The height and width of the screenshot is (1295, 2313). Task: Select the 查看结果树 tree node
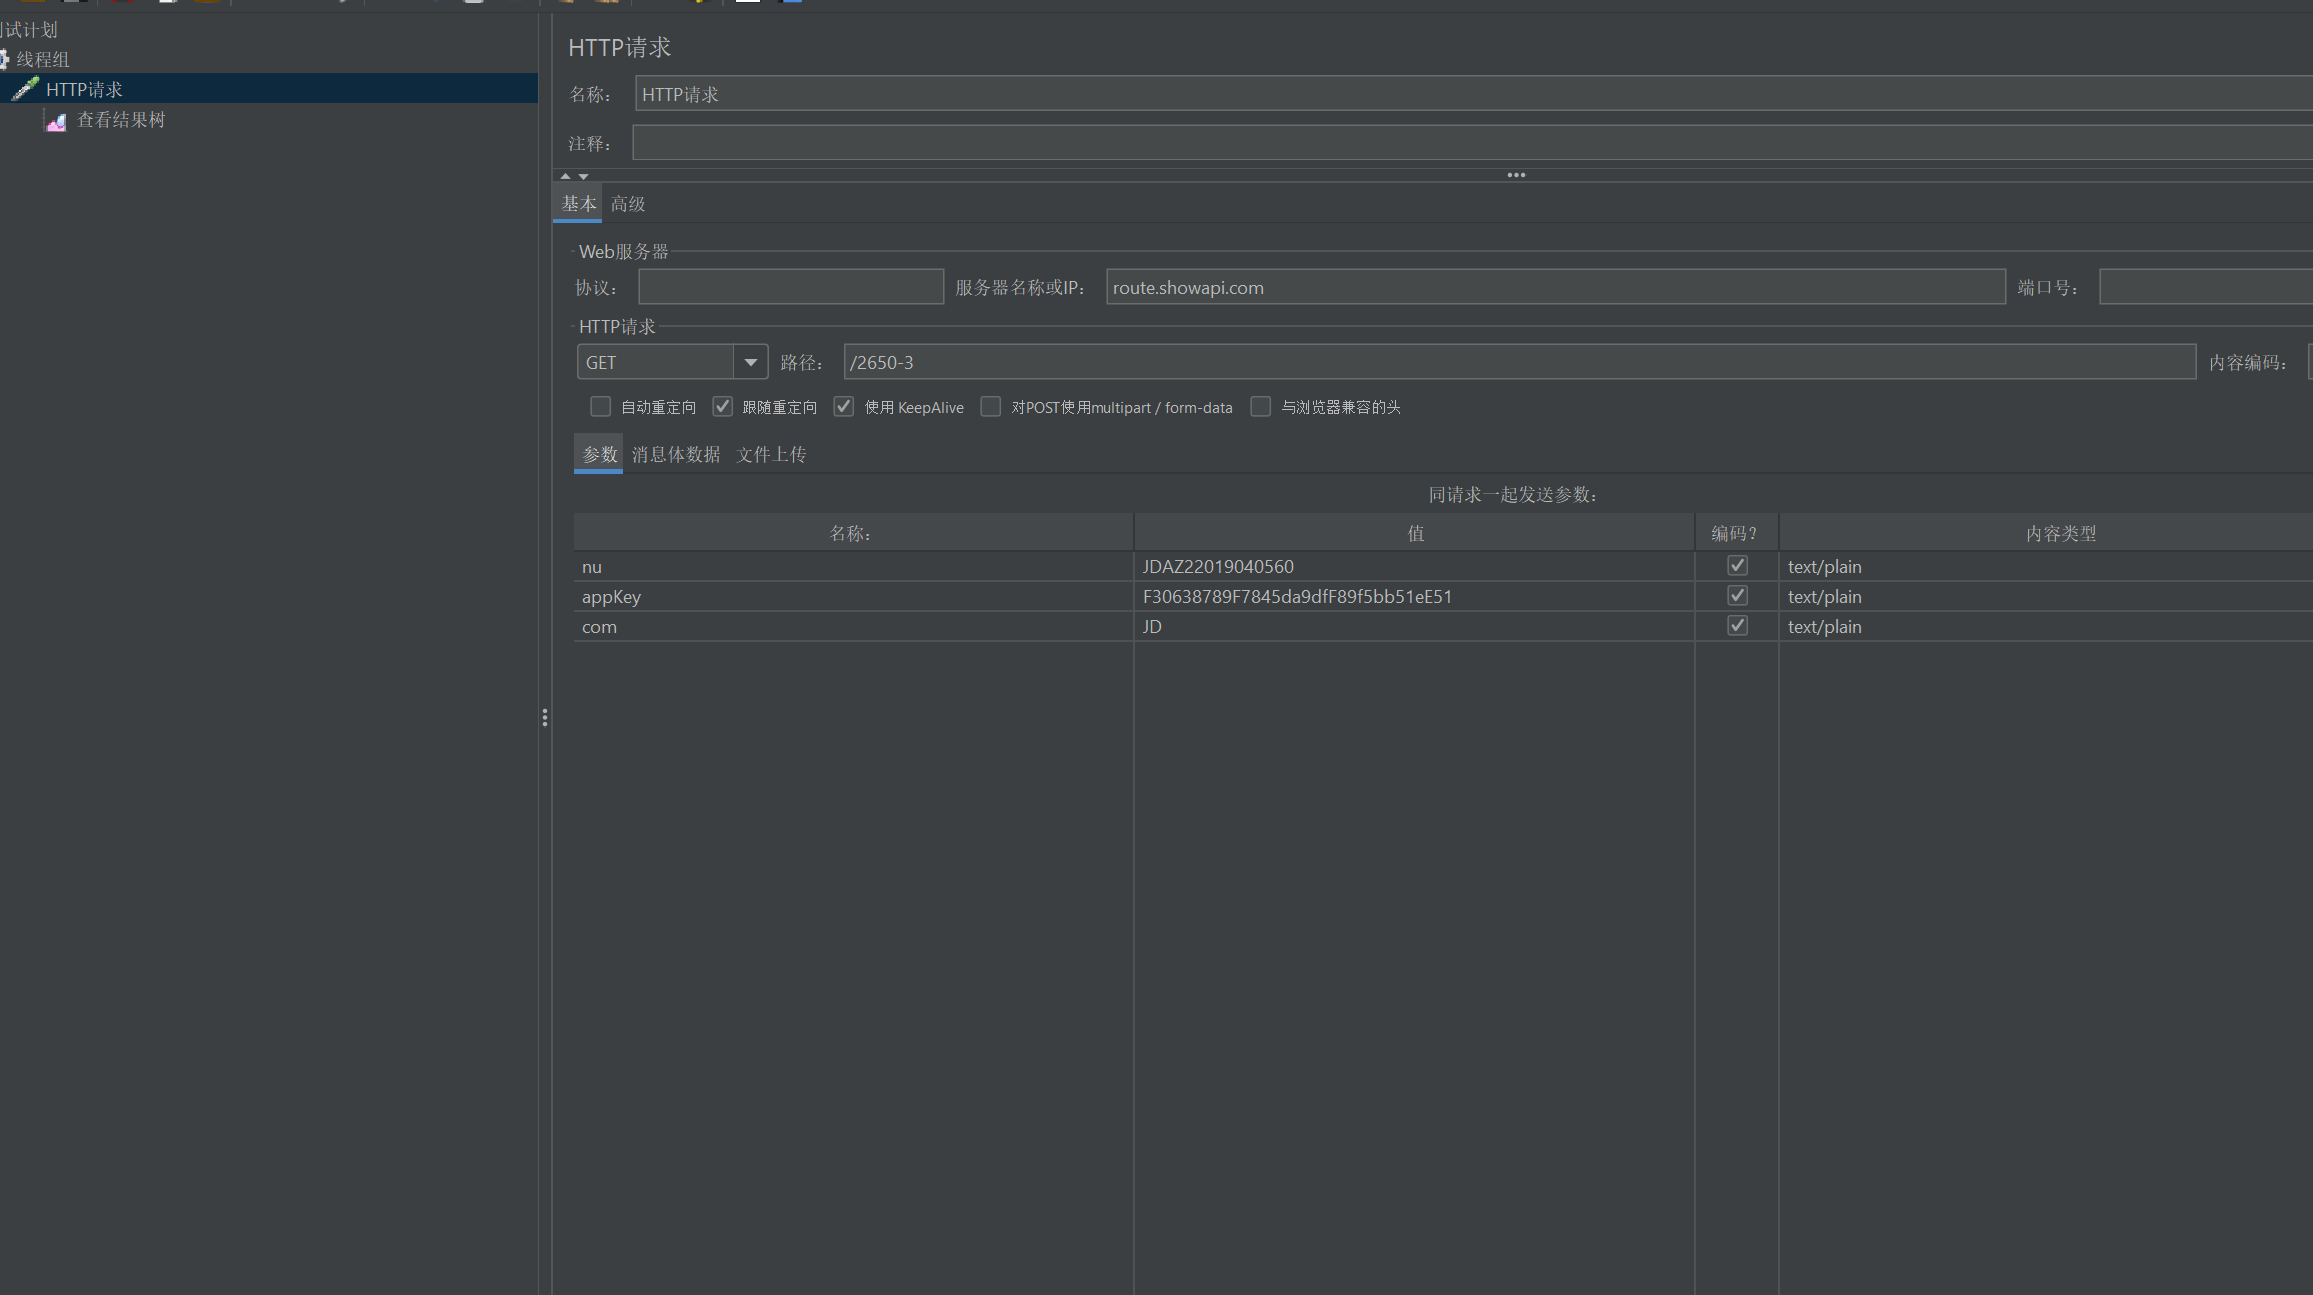coord(121,120)
